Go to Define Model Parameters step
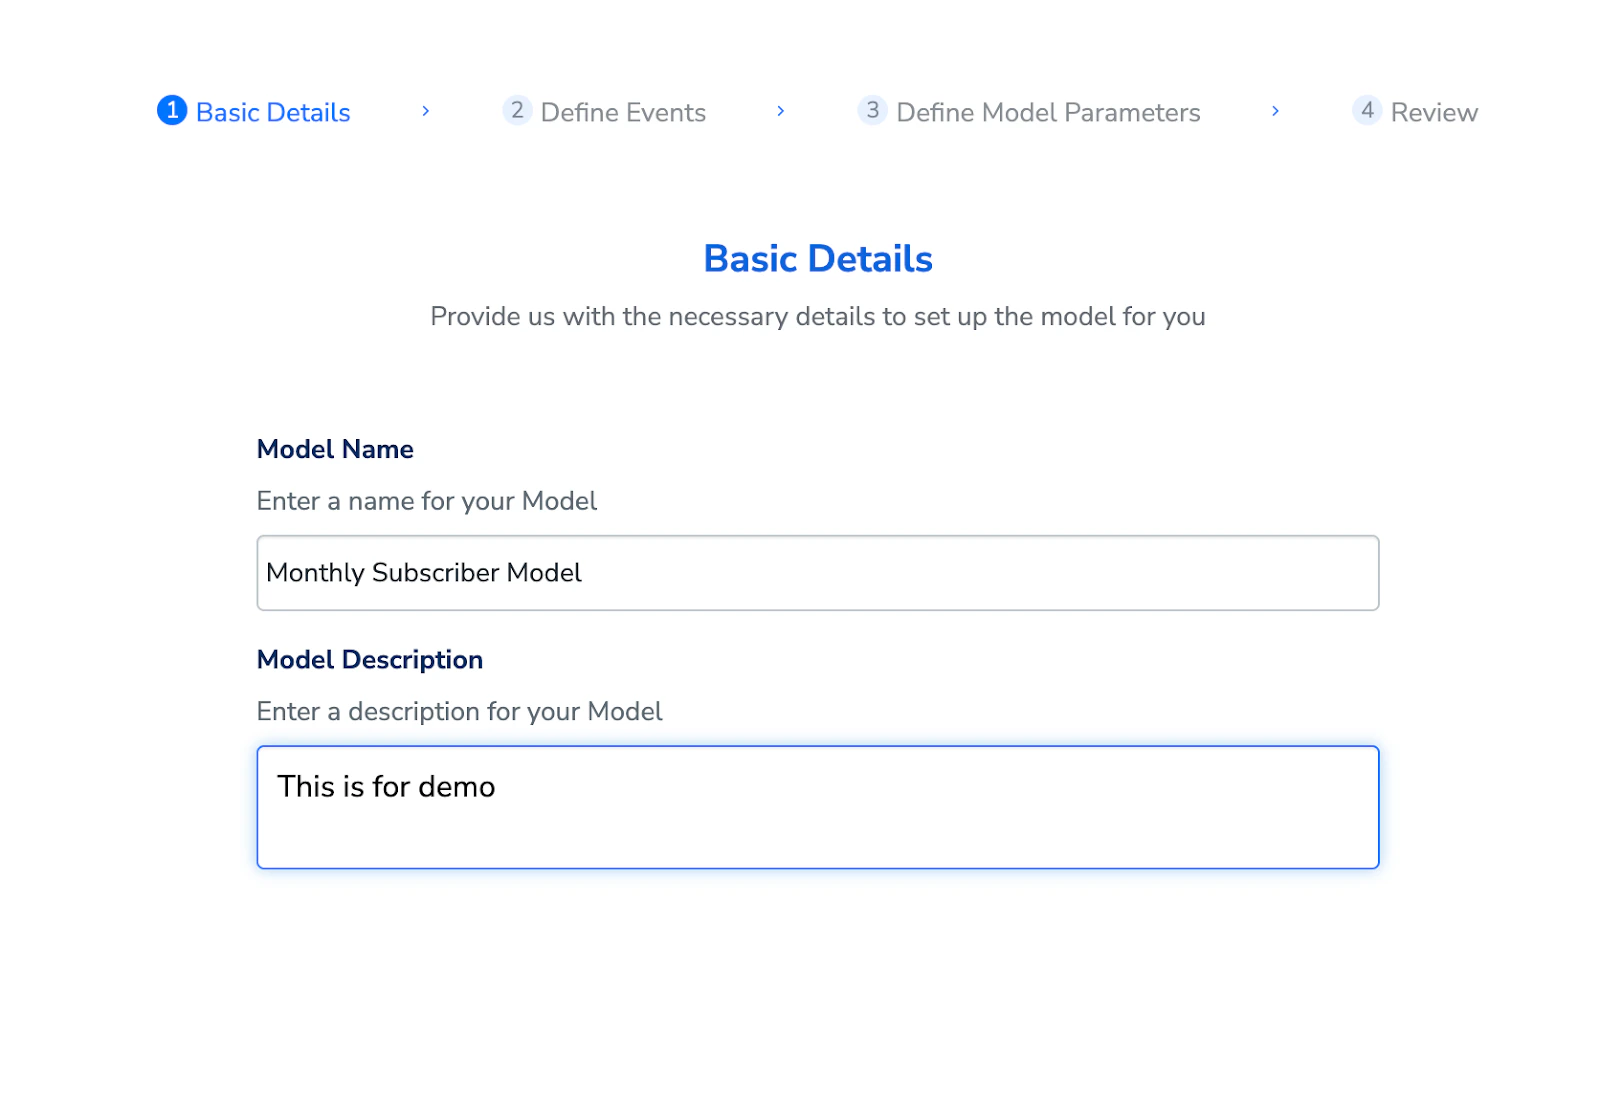Viewport: 1600px width, 1100px height. (x=1048, y=112)
